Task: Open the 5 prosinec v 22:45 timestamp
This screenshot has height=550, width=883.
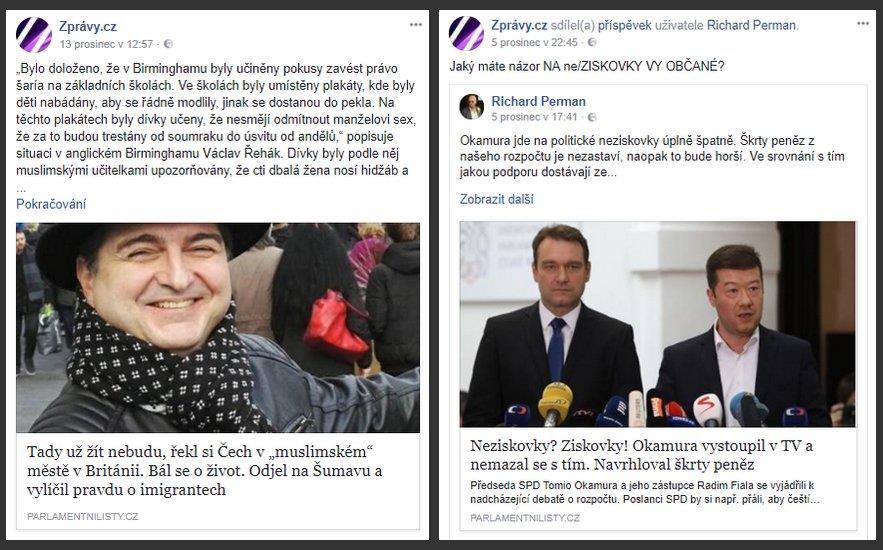Action: tap(534, 42)
